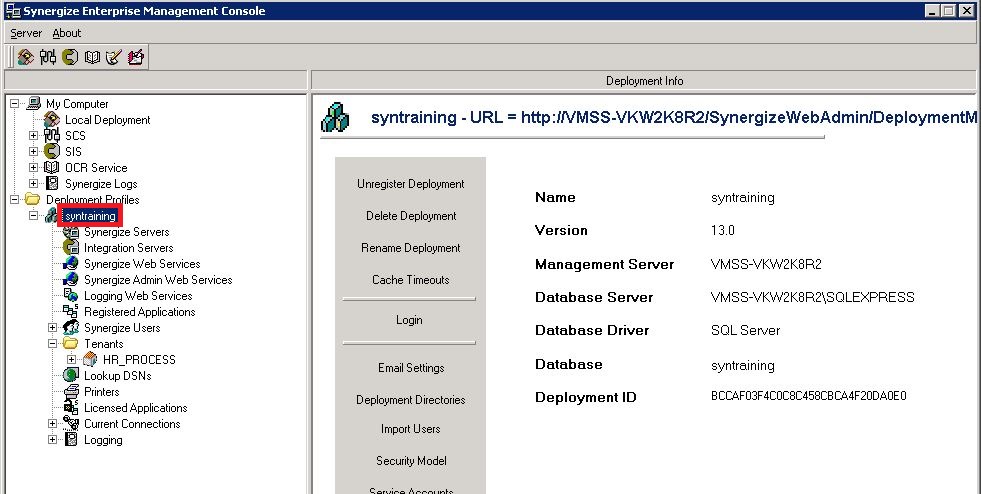The image size is (981, 494).
Task: Expand the SCS tree node
Action: click(33, 136)
